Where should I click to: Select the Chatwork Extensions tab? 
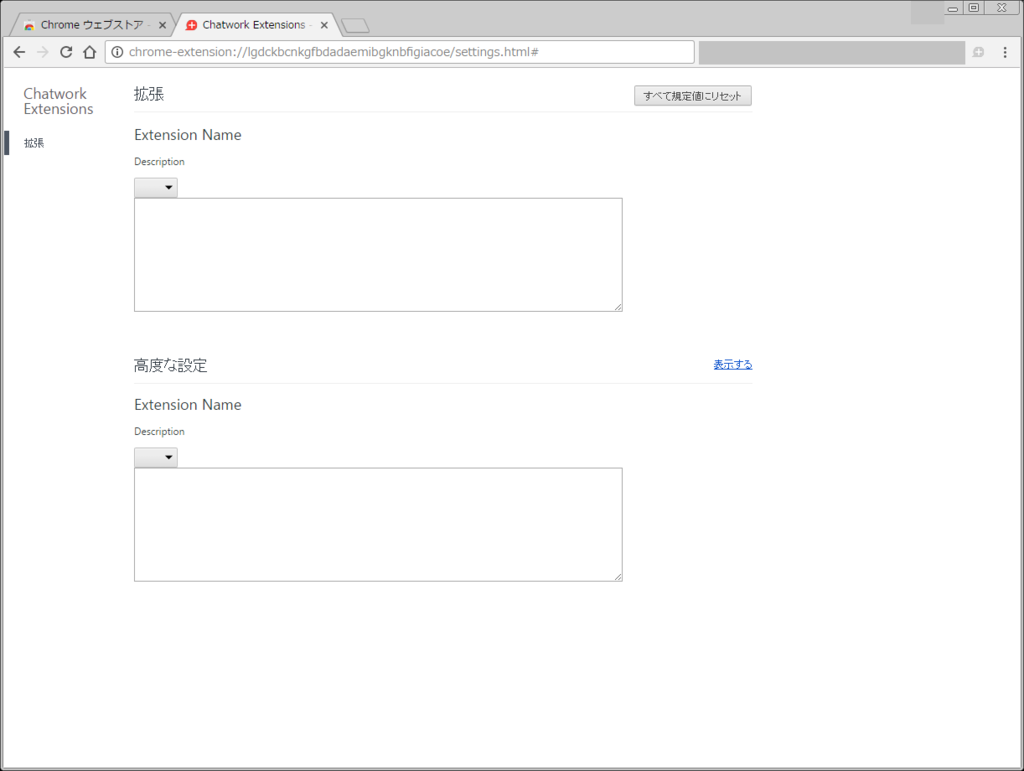click(255, 25)
